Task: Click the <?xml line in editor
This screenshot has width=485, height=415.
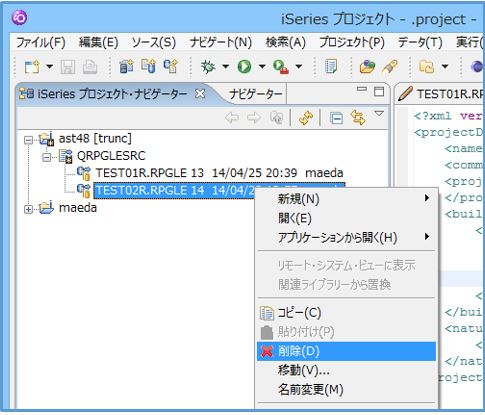Action: (x=448, y=116)
